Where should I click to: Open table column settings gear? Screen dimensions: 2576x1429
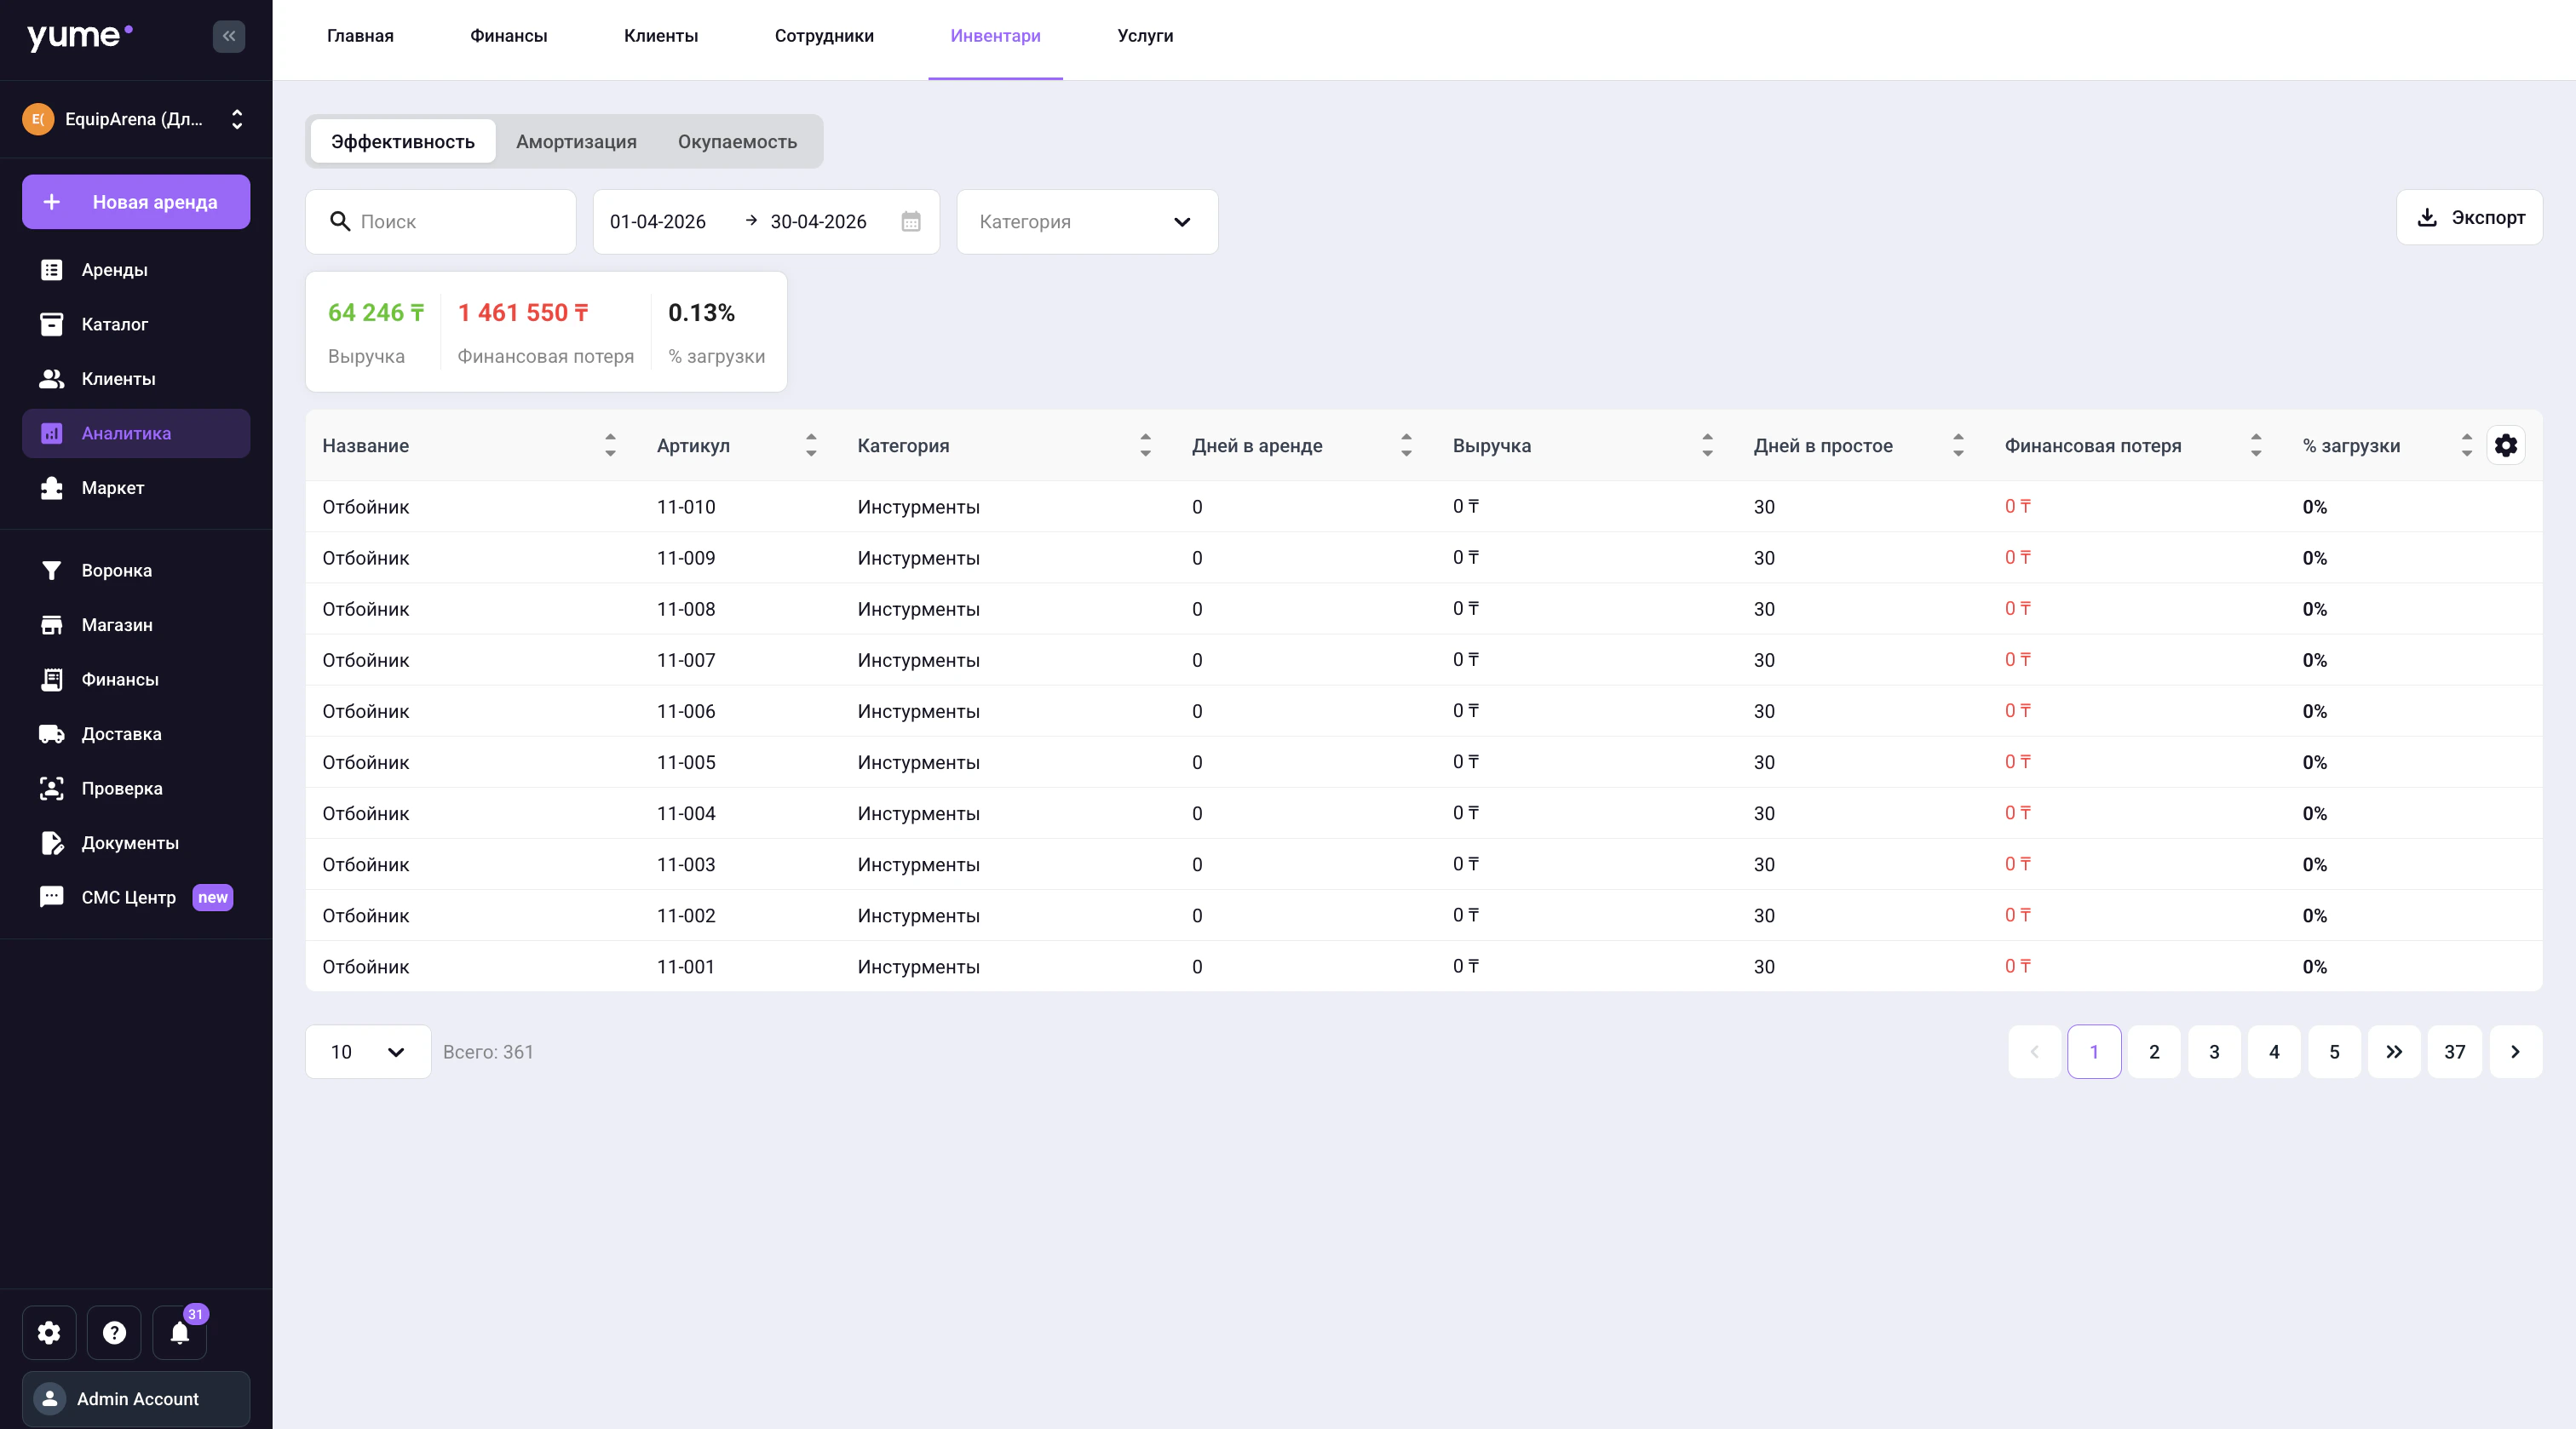click(x=2505, y=445)
